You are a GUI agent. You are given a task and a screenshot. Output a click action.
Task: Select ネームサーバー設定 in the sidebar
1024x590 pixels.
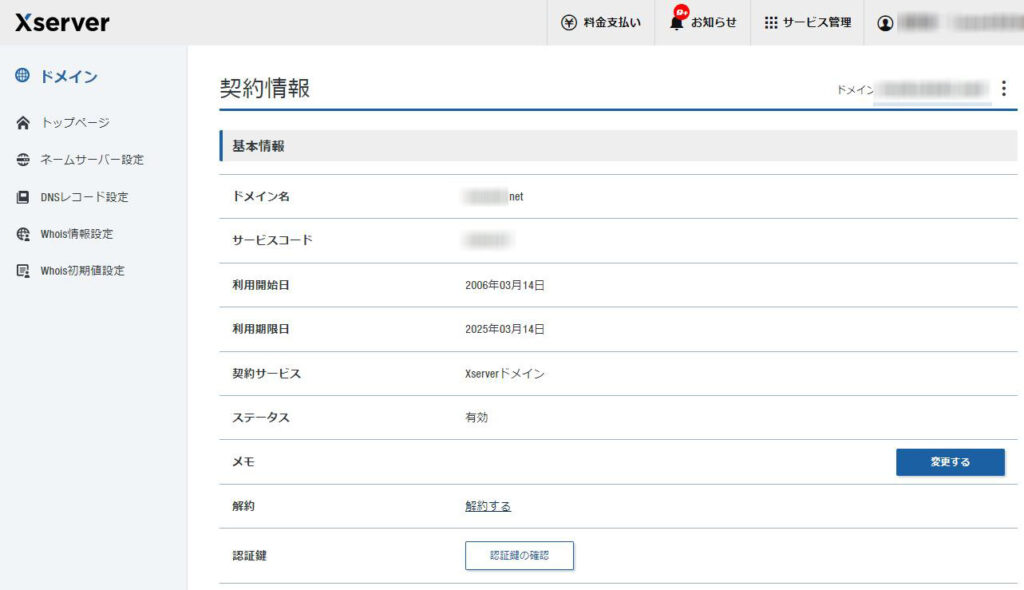tap(92, 160)
